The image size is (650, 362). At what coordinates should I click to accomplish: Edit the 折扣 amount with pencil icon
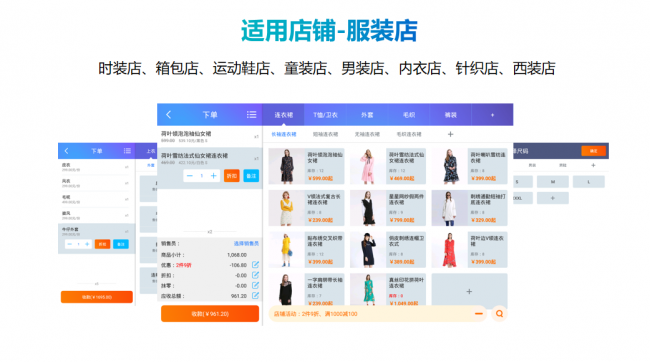255,275
